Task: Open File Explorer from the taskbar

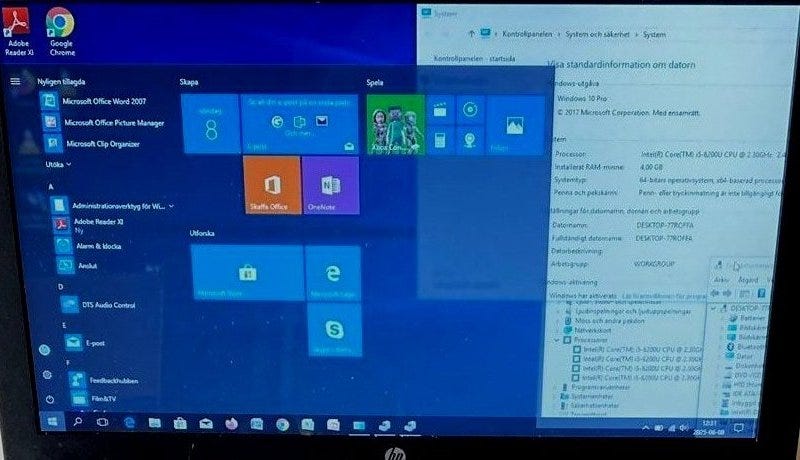Action: 155,423
